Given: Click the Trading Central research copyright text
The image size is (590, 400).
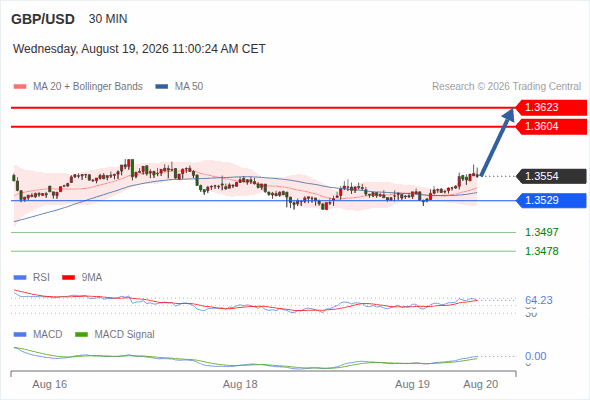Looking at the screenshot, I should [506, 87].
